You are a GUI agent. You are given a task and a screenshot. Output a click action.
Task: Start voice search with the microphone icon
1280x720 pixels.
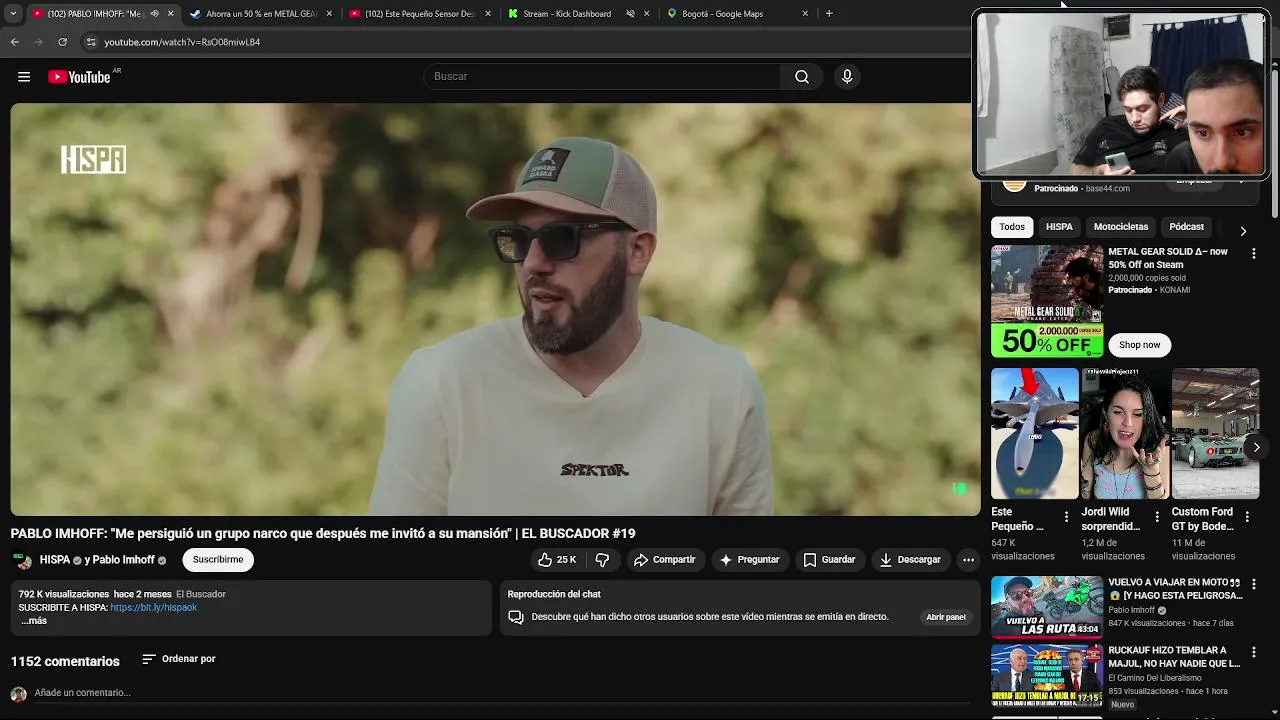[847, 77]
